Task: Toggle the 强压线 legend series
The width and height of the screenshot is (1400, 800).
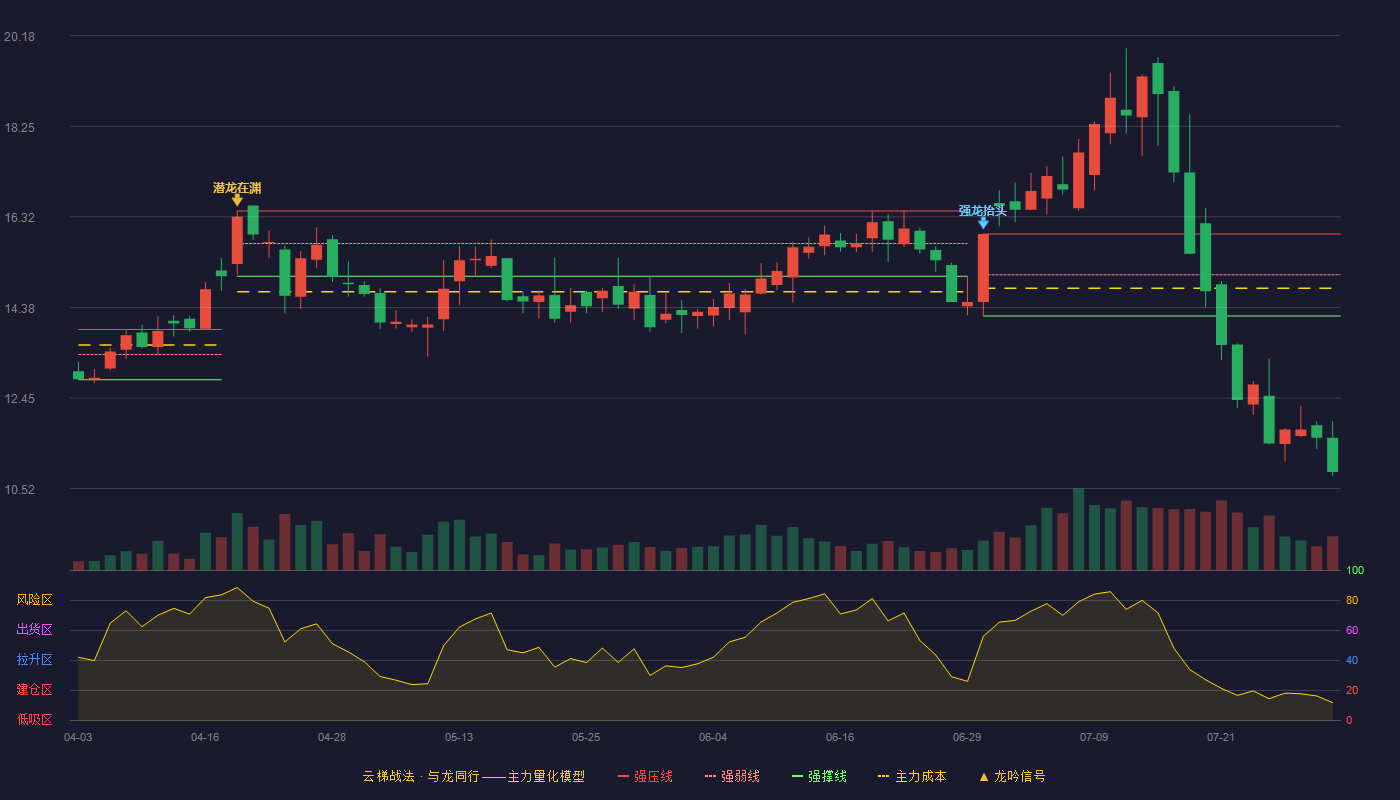Action: pos(645,776)
